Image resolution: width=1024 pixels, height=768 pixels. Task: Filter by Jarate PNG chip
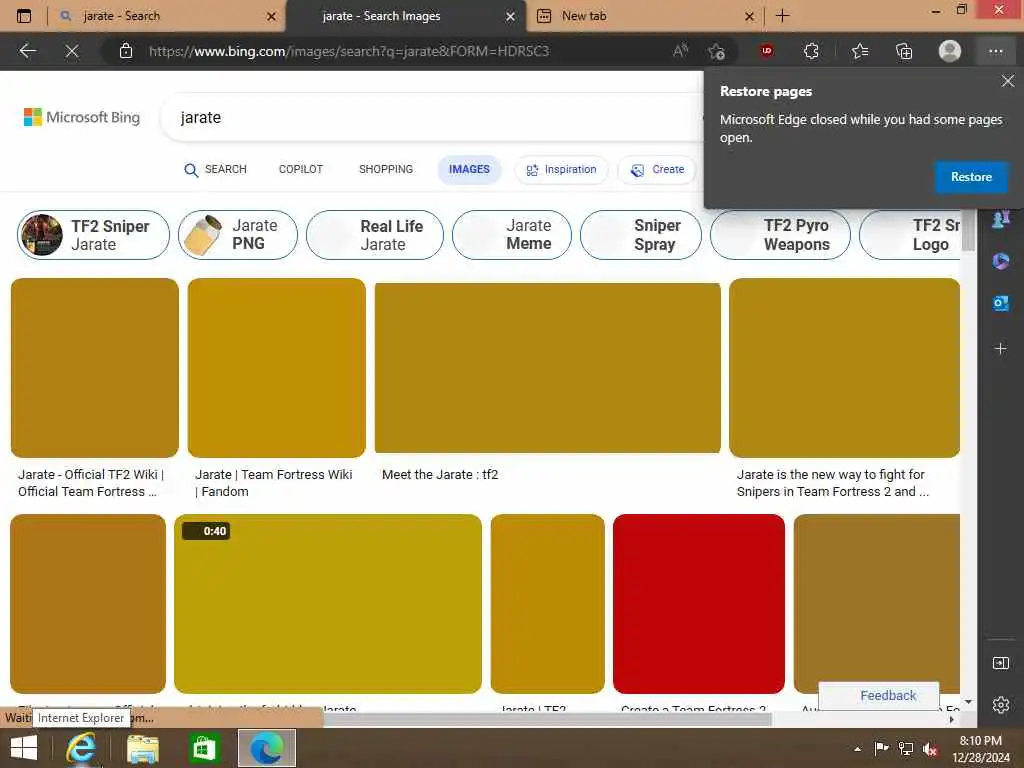[x=238, y=234]
